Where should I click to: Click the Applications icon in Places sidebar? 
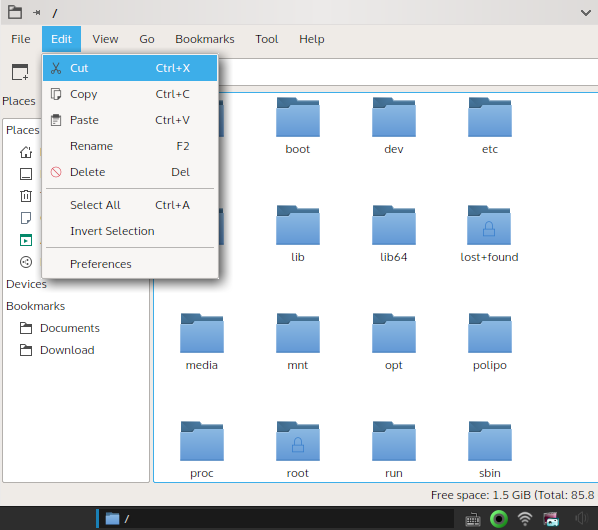tap(26, 240)
